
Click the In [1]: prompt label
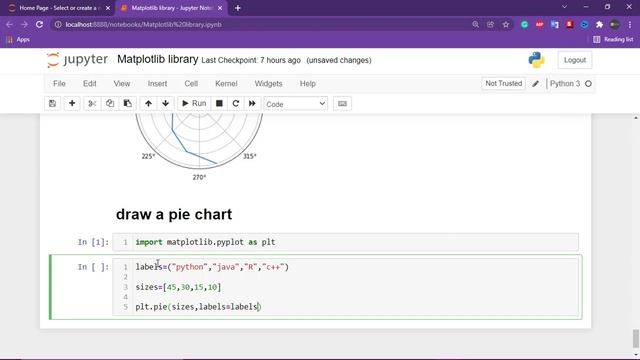click(93, 242)
